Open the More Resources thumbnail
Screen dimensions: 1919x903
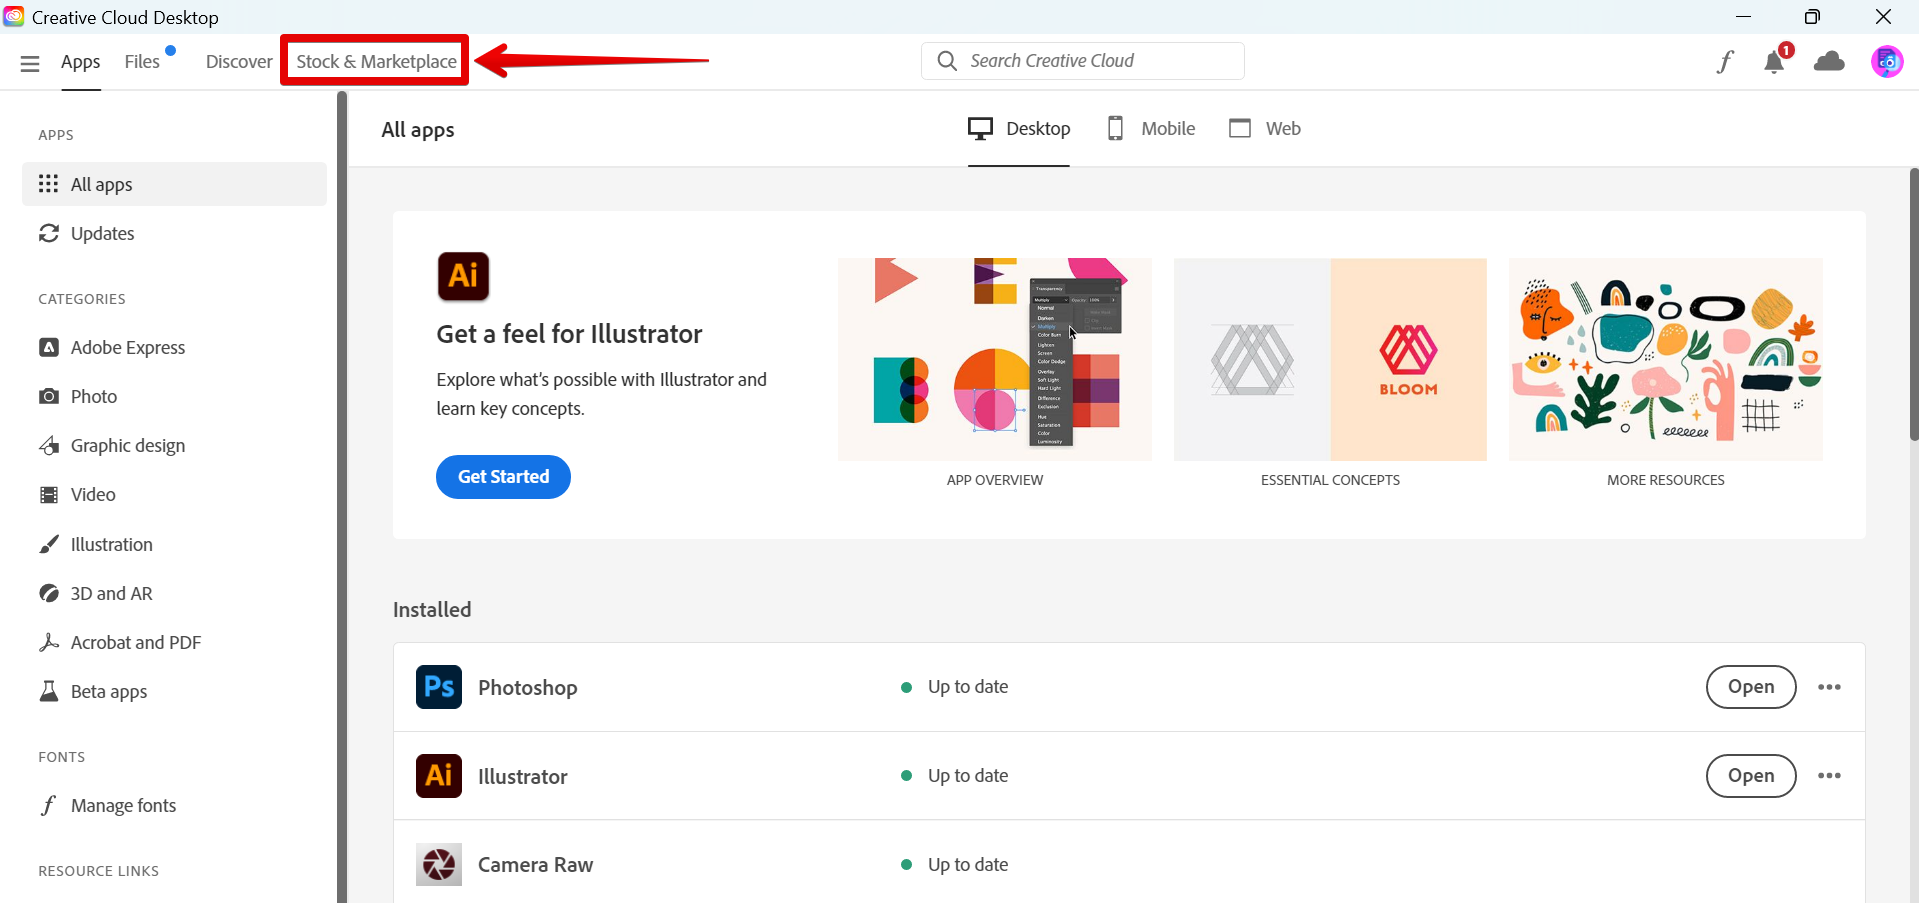(x=1666, y=360)
